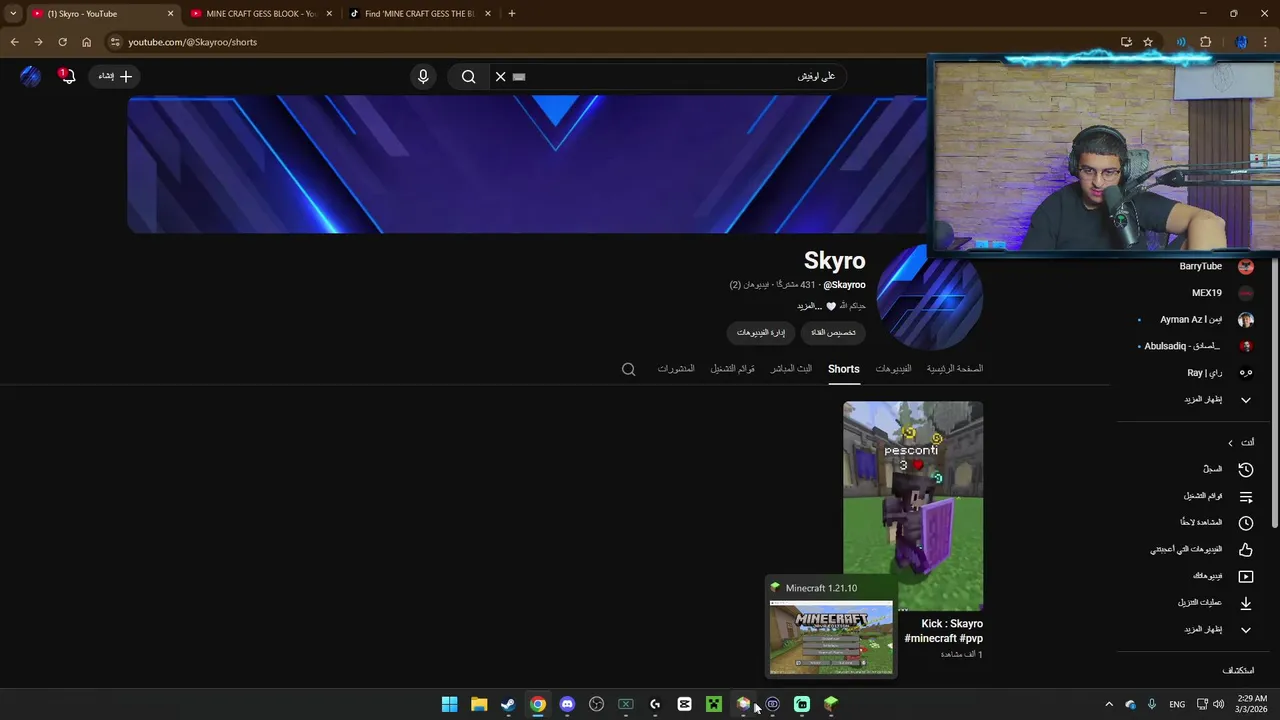
Task: Open the Extensions puzzle icon in Chrome
Action: [1205, 42]
